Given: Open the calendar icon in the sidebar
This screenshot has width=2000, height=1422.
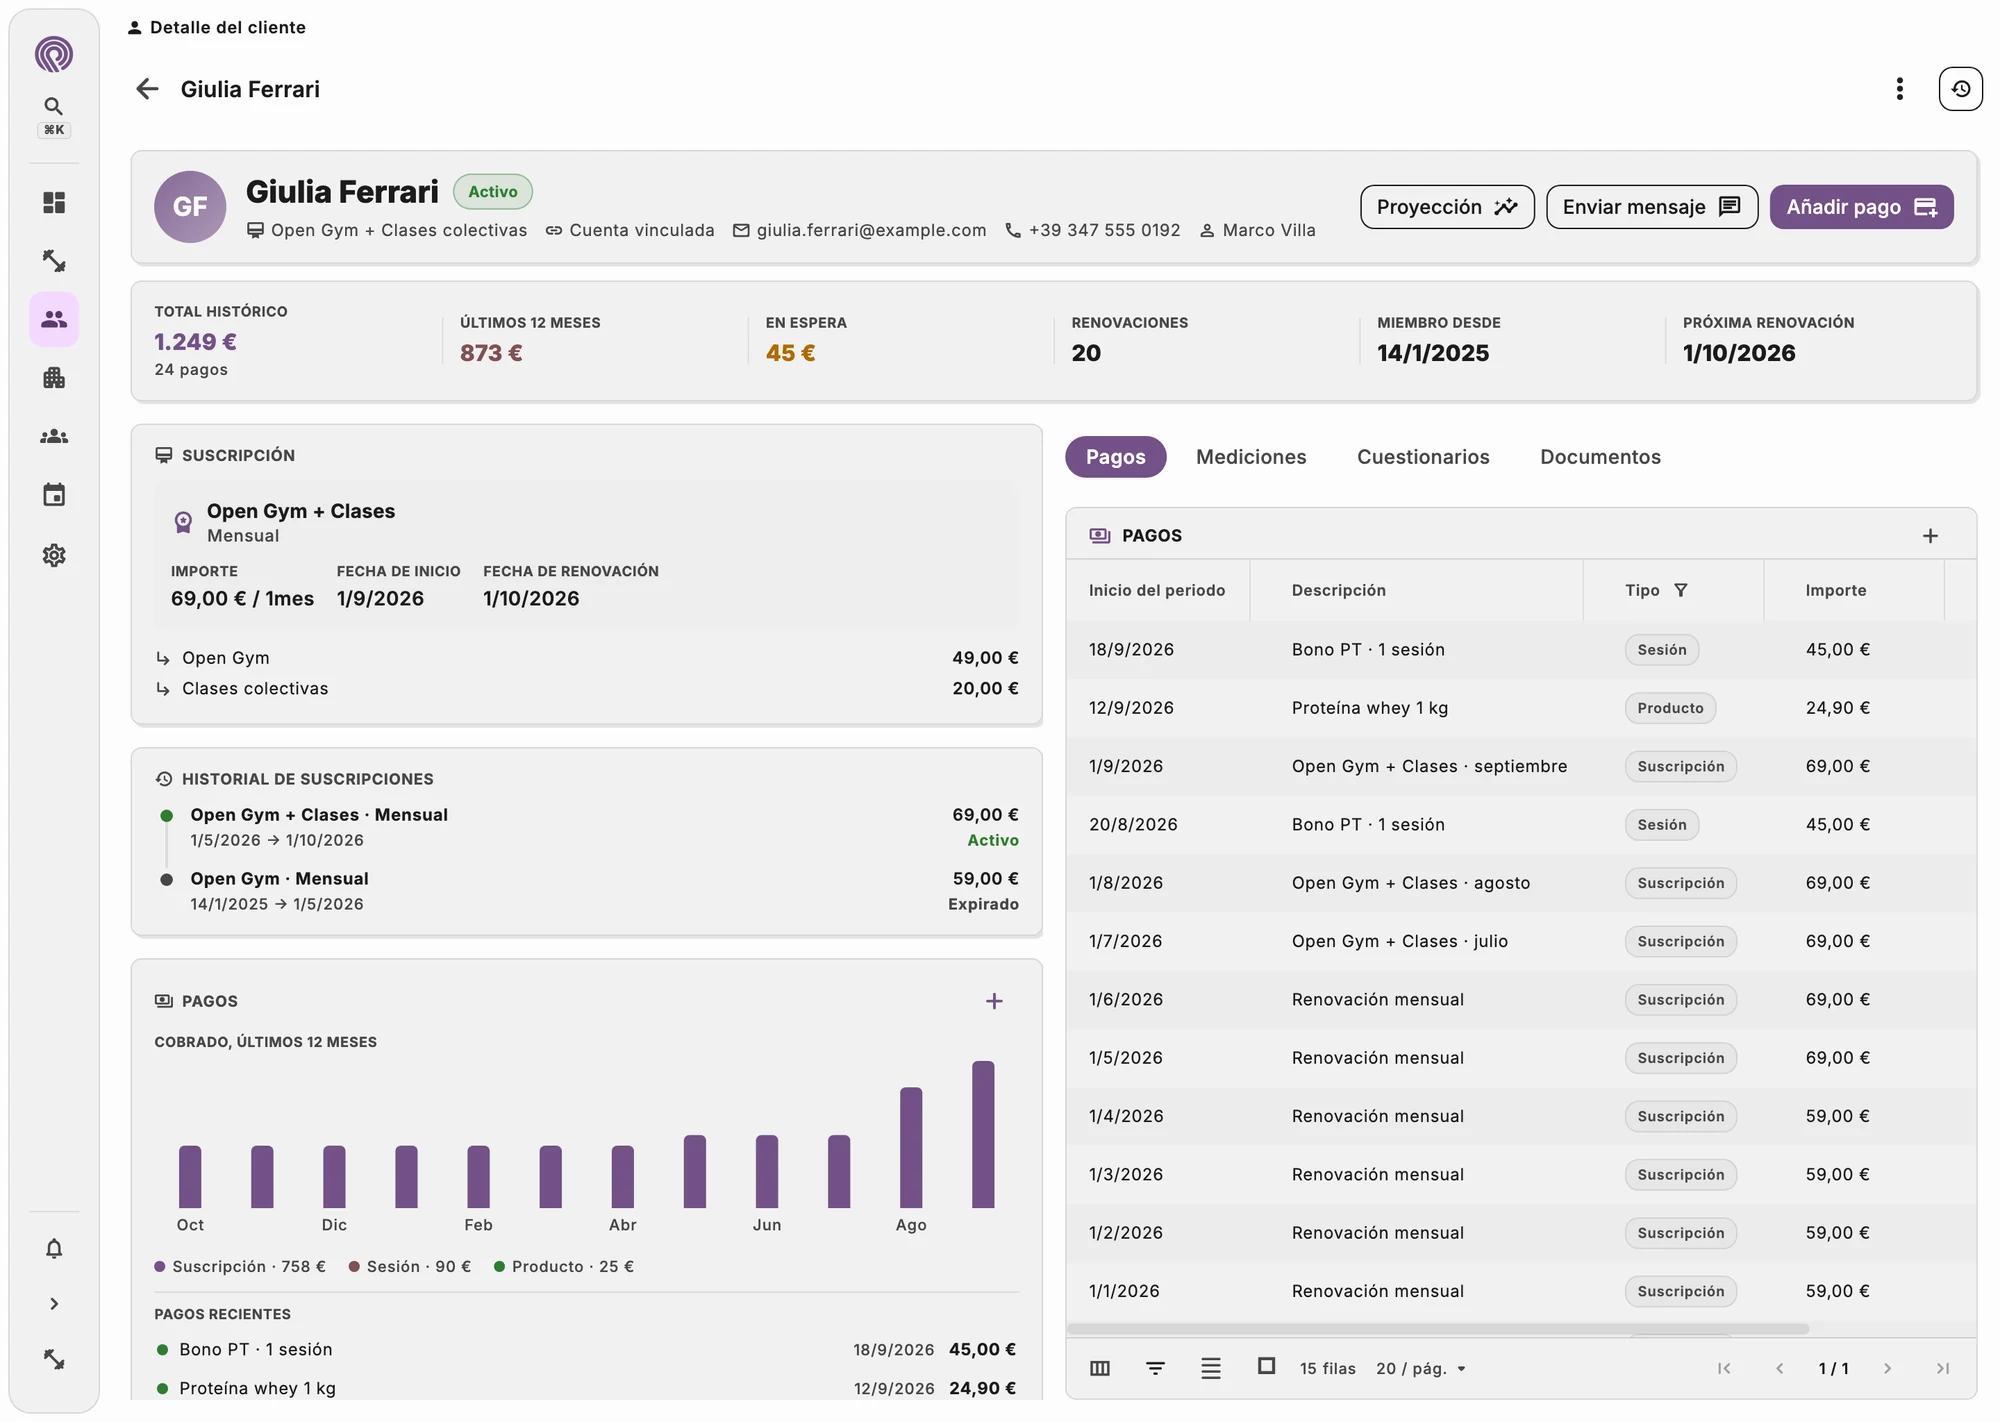Looking at the screenshot, I should point(54,495).
